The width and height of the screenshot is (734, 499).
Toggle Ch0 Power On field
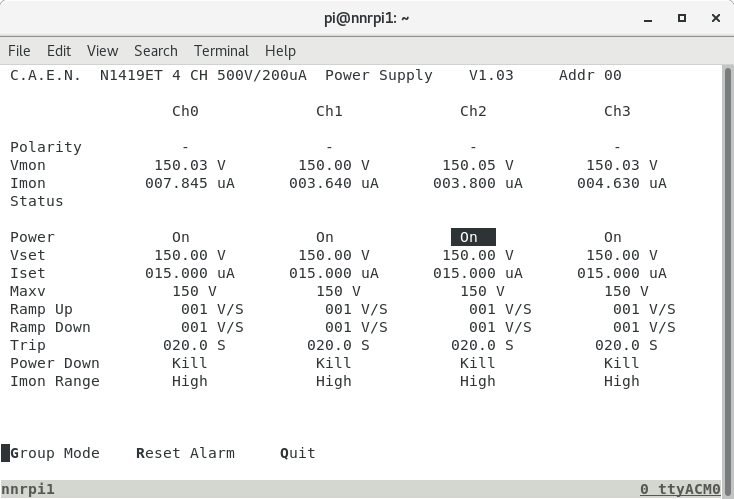point(181,237)
